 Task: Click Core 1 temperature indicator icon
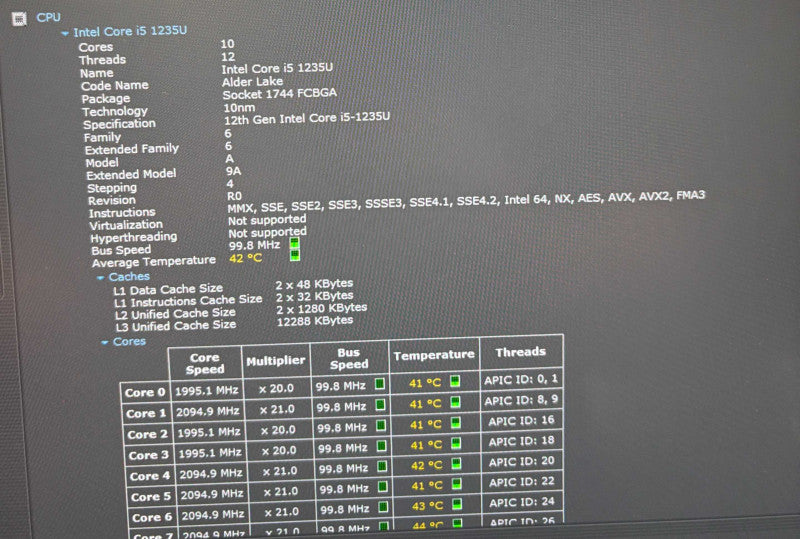click(455, 402)
